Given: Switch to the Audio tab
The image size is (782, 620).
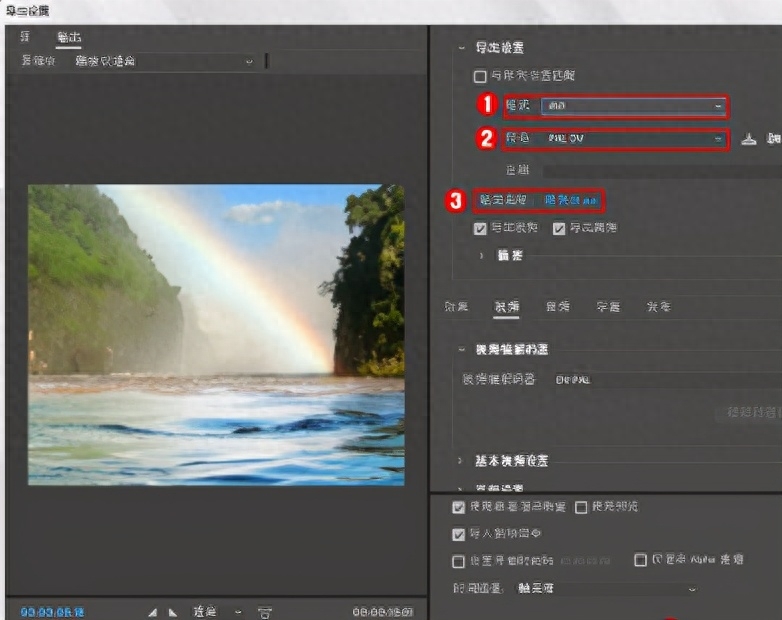Looking at the screenshot, I should coord(558,307).
